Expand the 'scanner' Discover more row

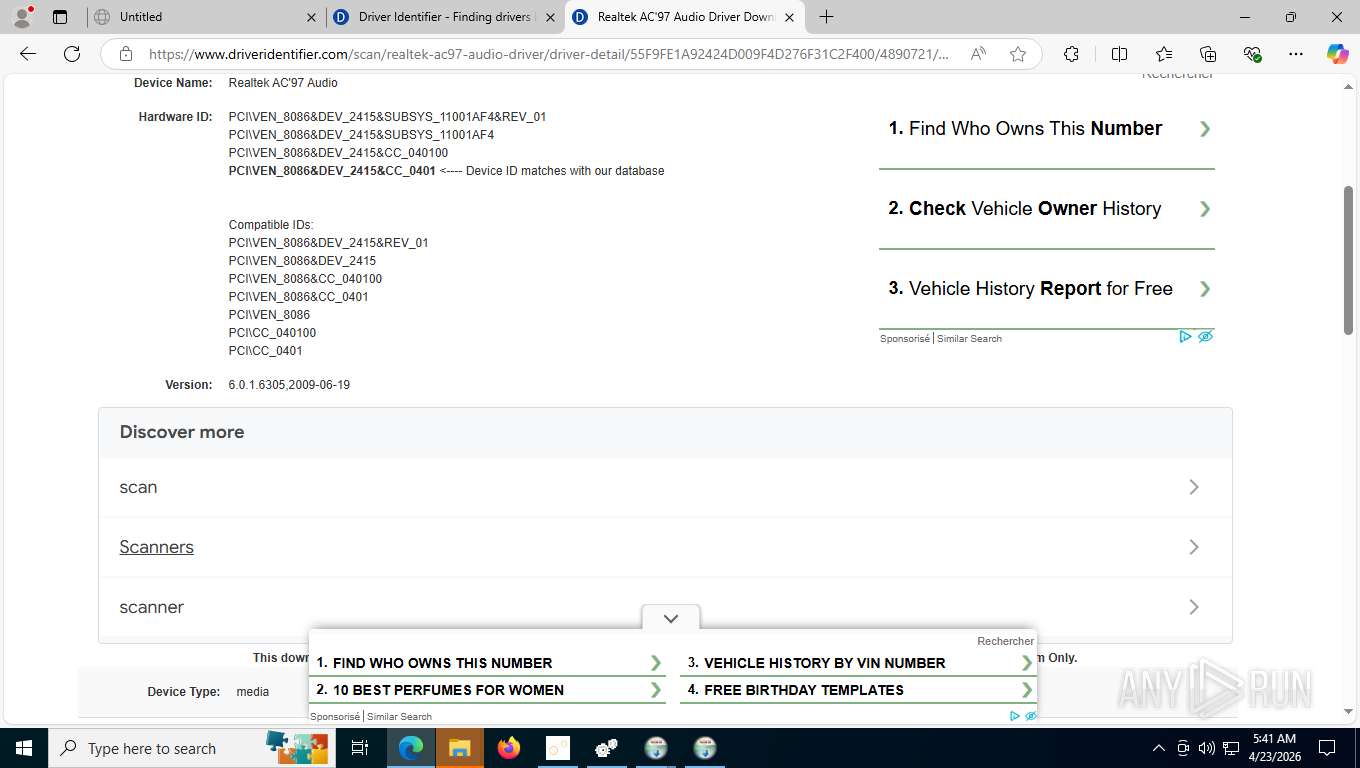tap(665, 607)
